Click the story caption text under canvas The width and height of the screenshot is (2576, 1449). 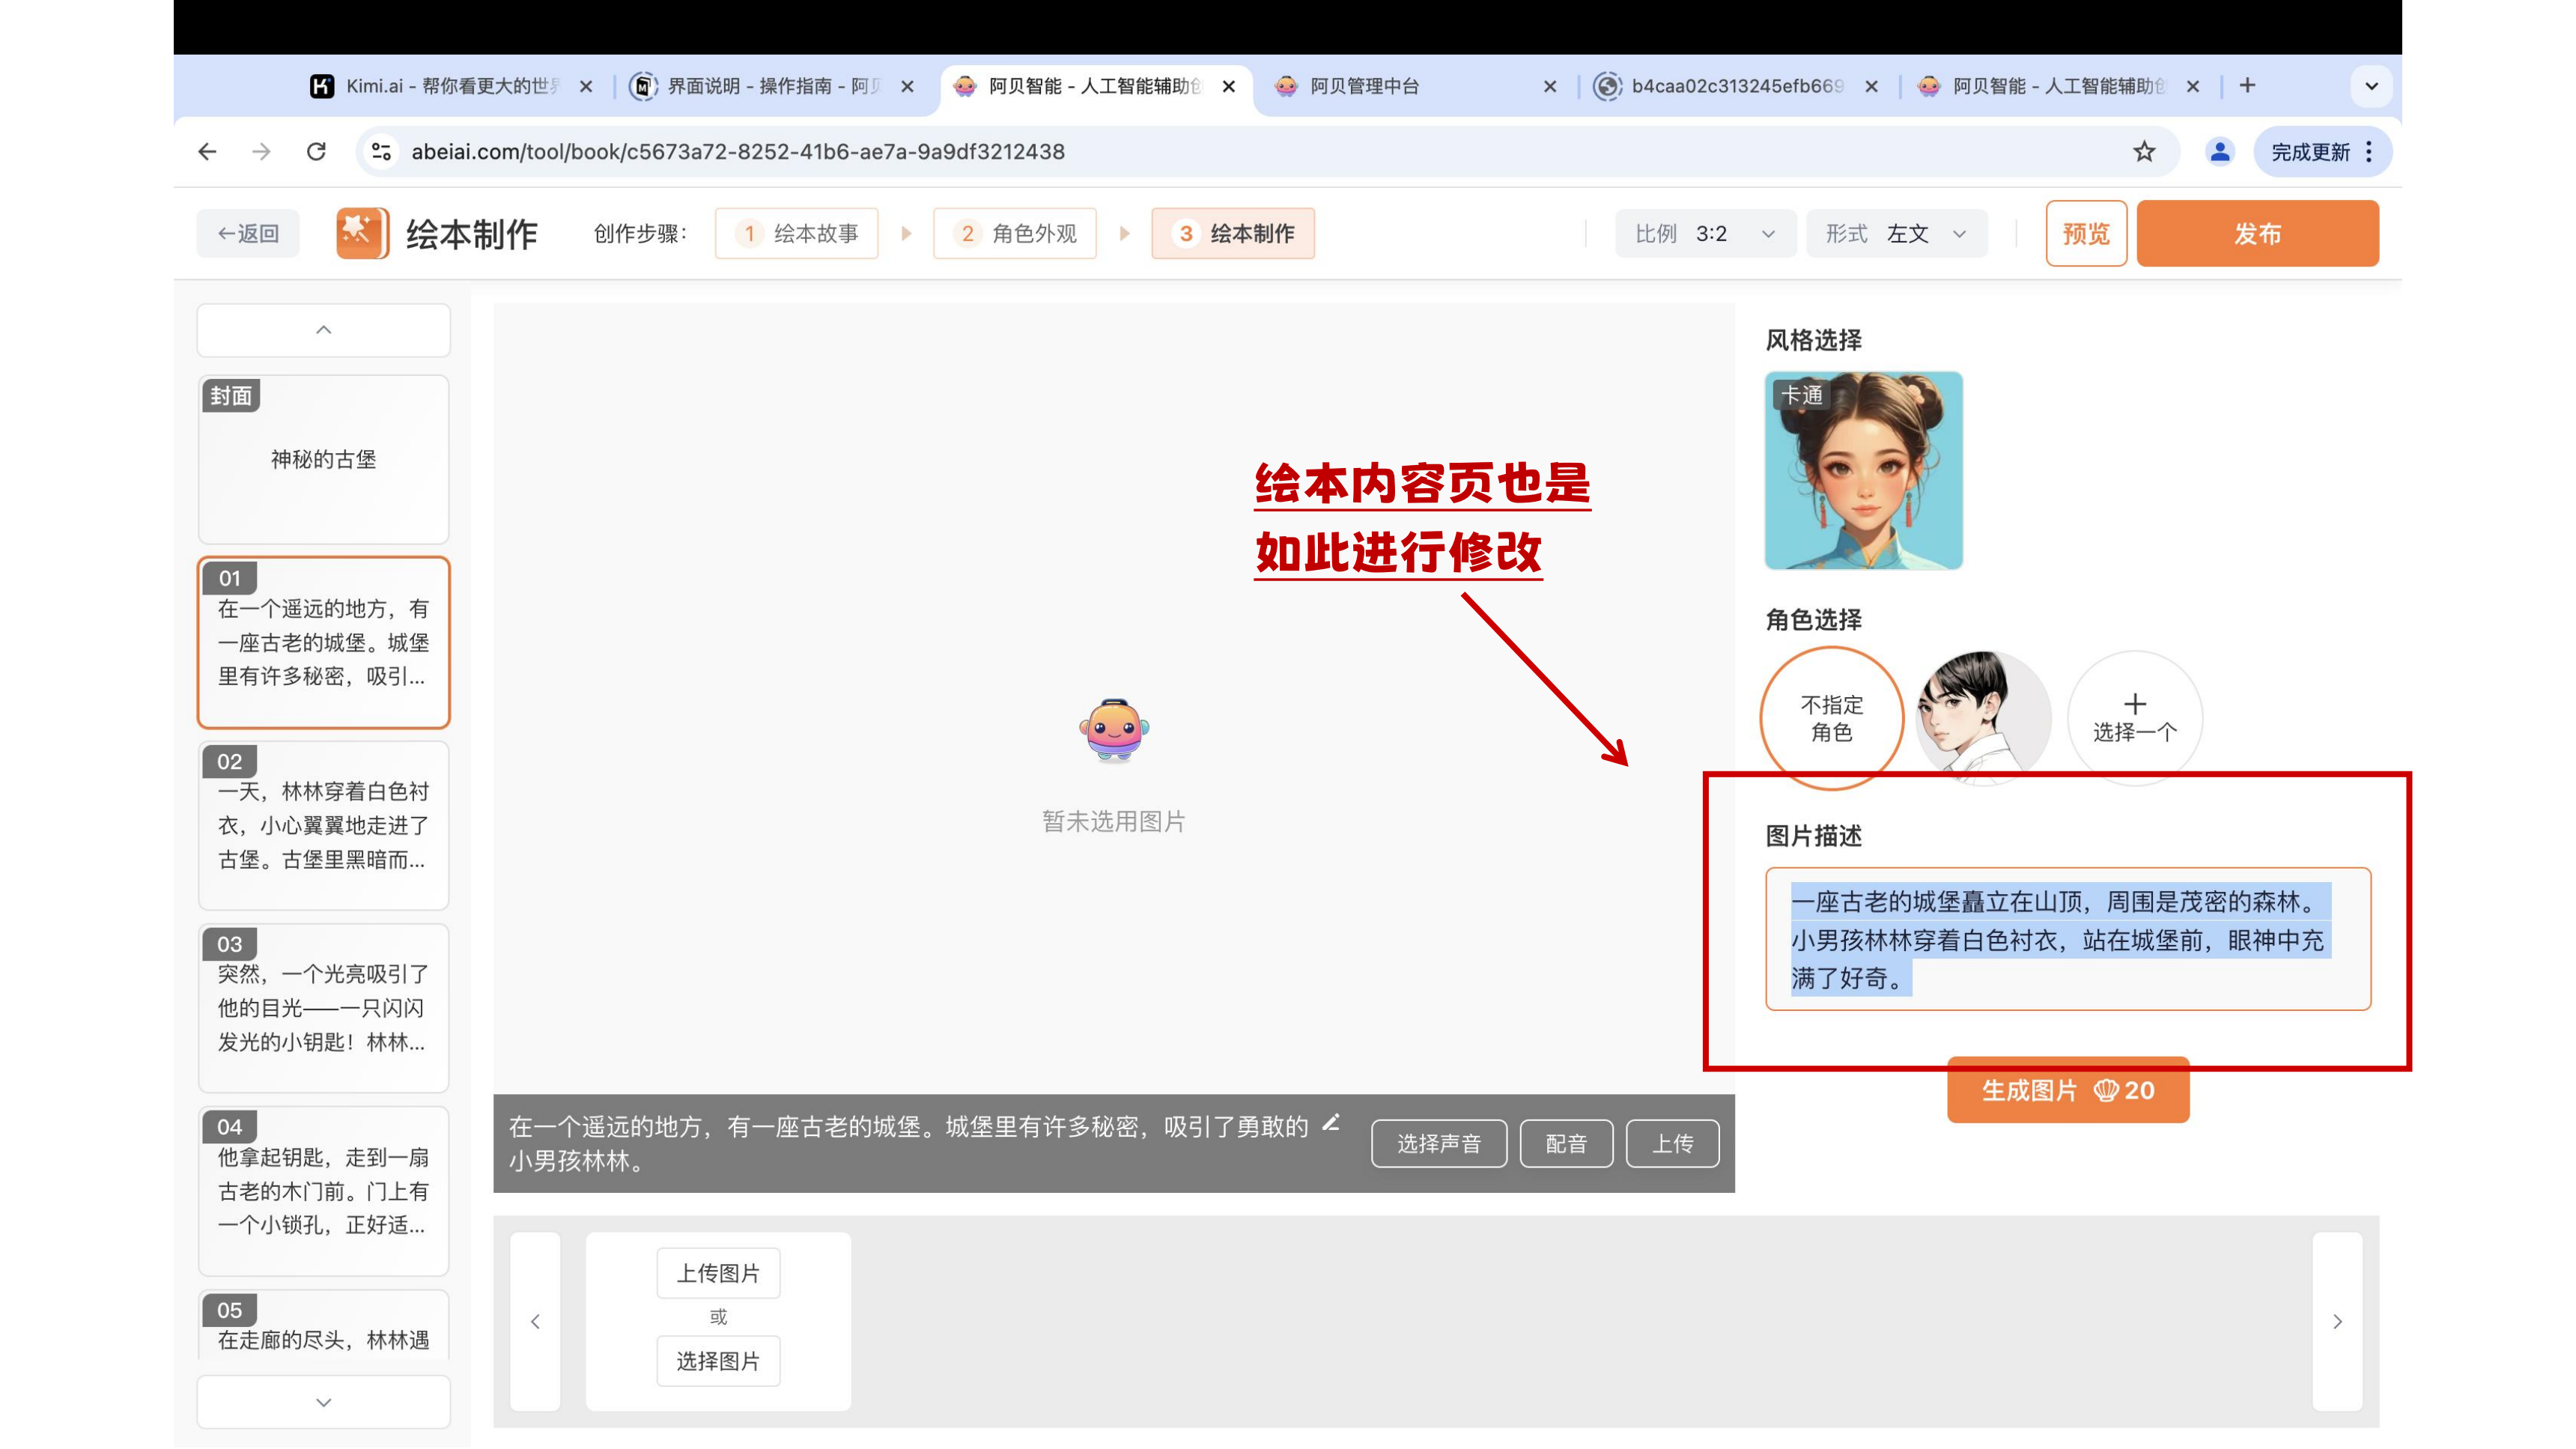[908, 1143]
